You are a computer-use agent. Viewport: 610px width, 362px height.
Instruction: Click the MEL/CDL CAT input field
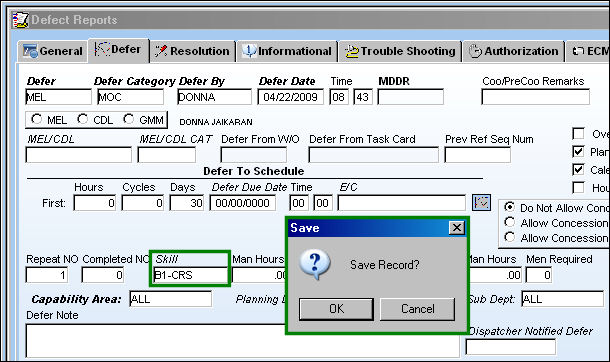pos(167,155)
